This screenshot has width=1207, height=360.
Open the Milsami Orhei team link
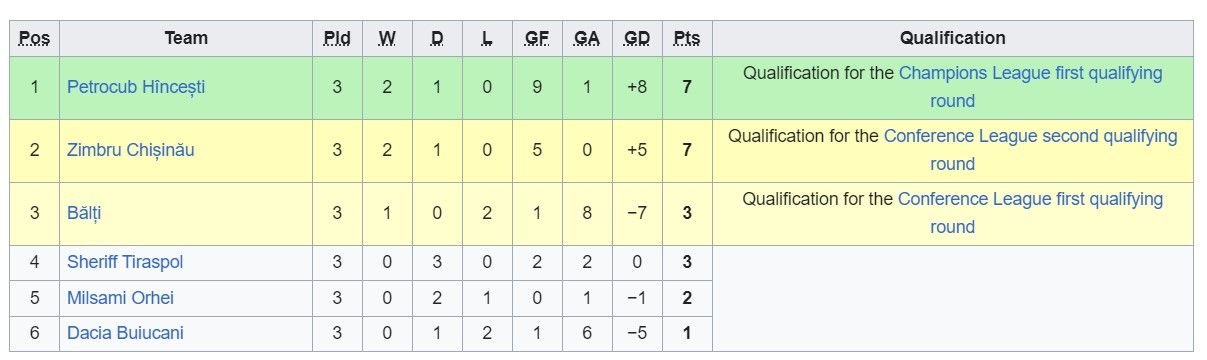[x=120, y=298]
